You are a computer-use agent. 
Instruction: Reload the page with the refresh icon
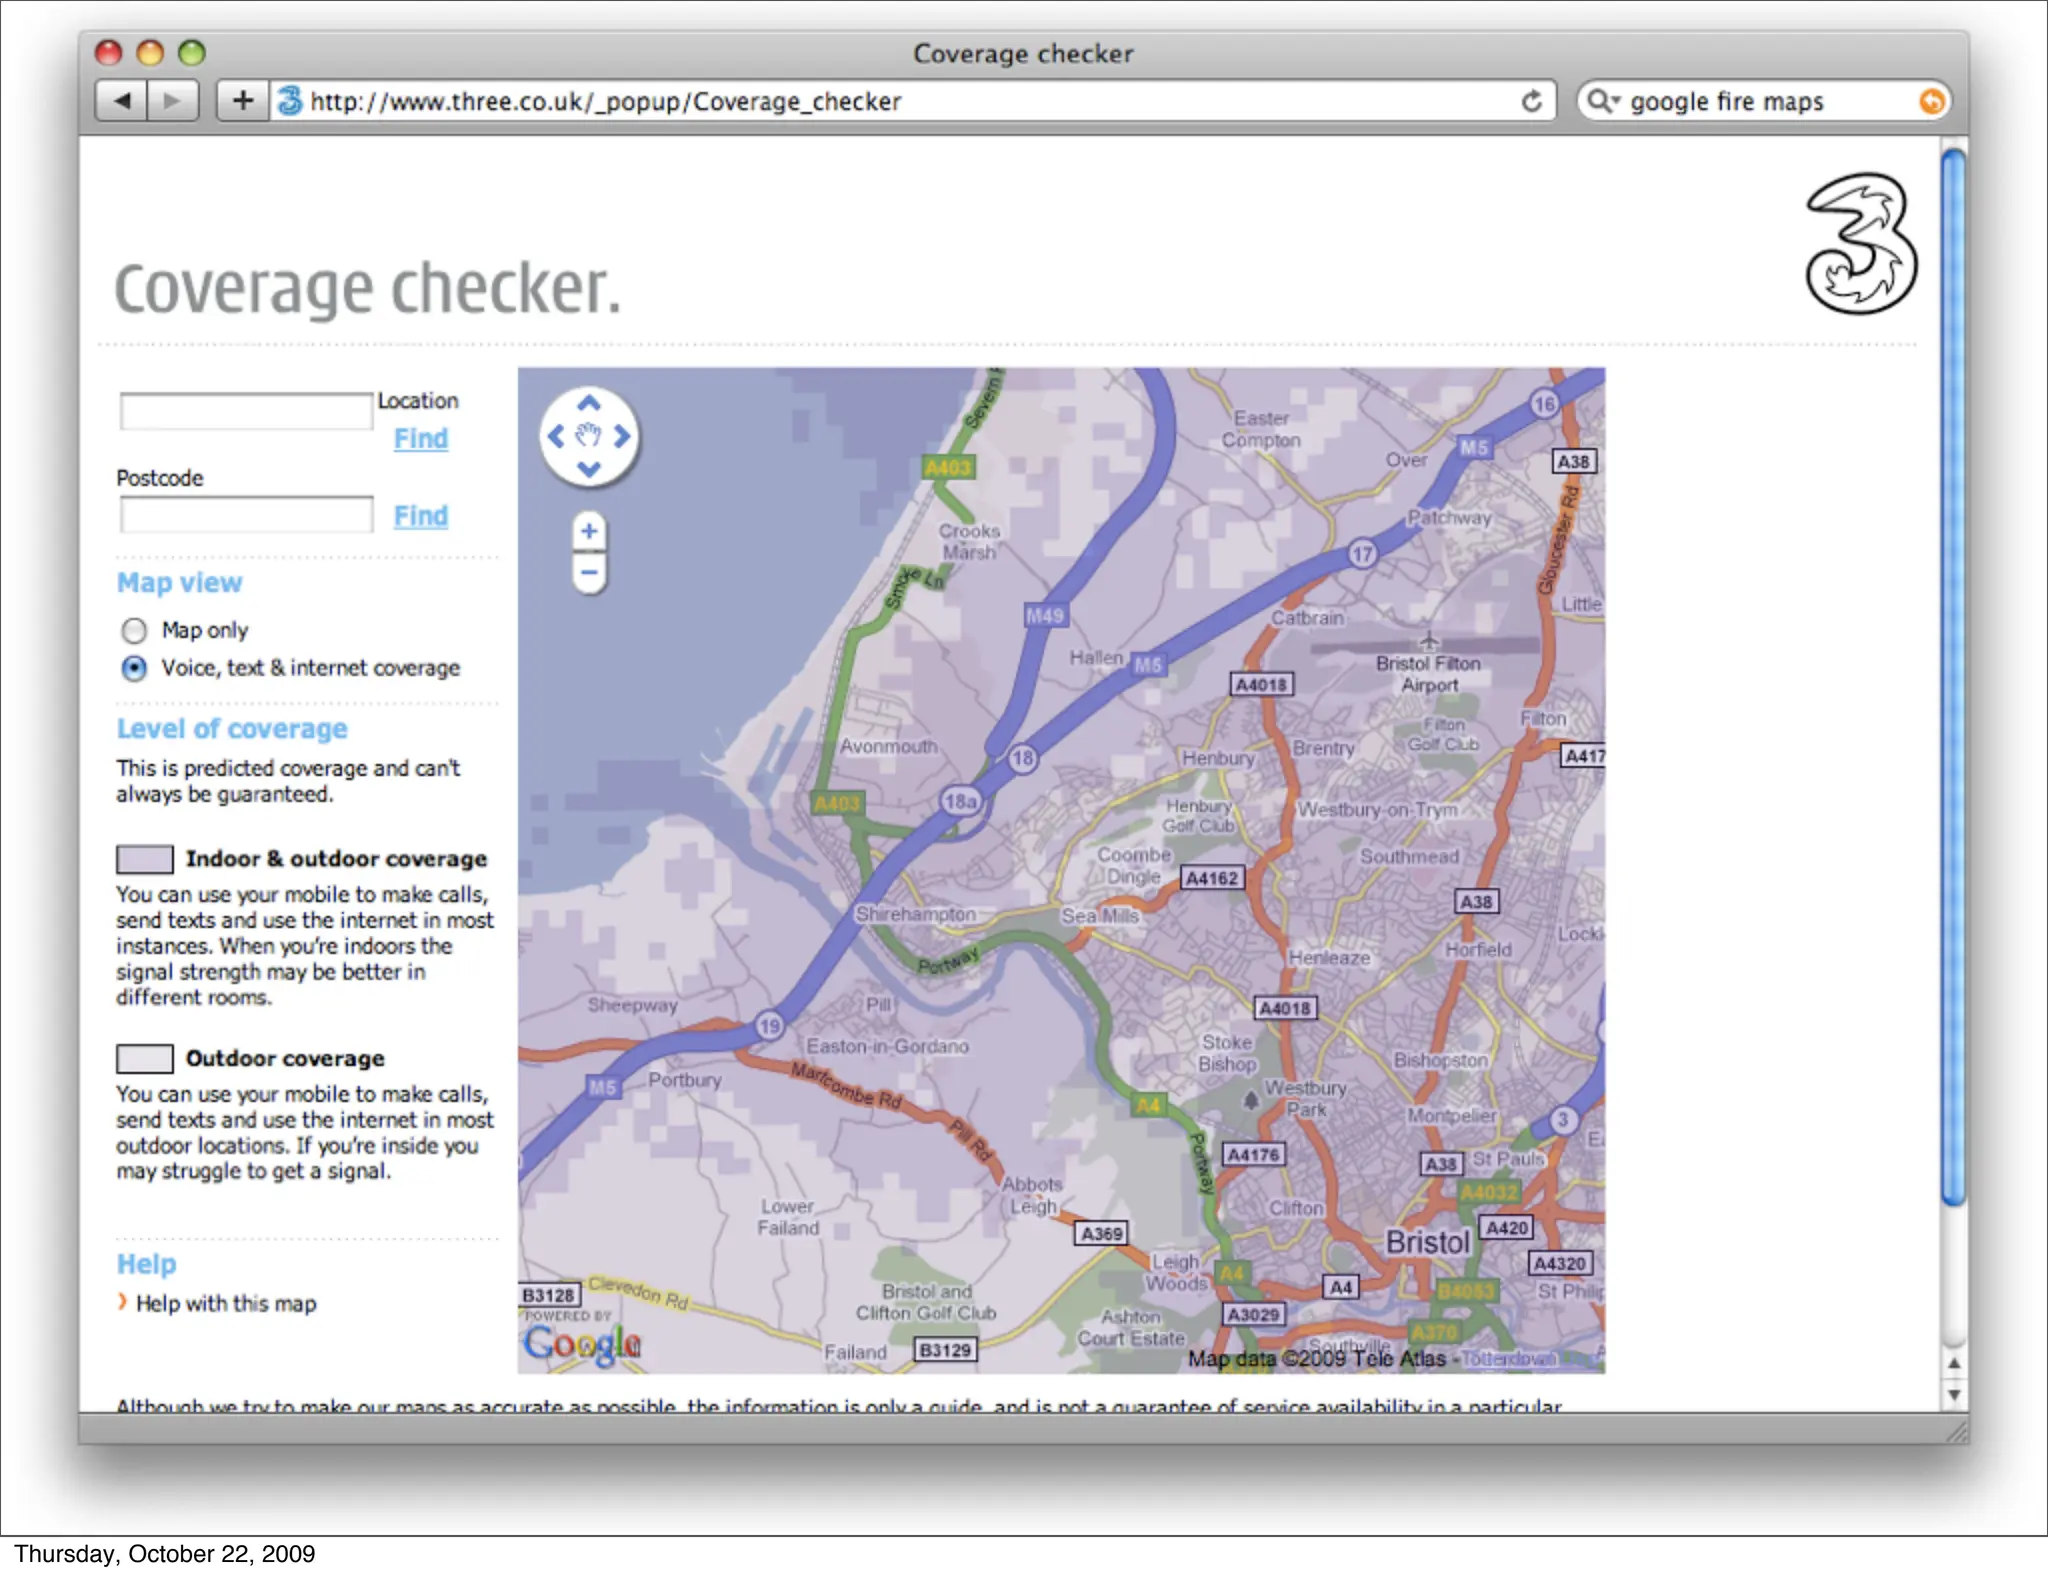[x=1531, y=101]
